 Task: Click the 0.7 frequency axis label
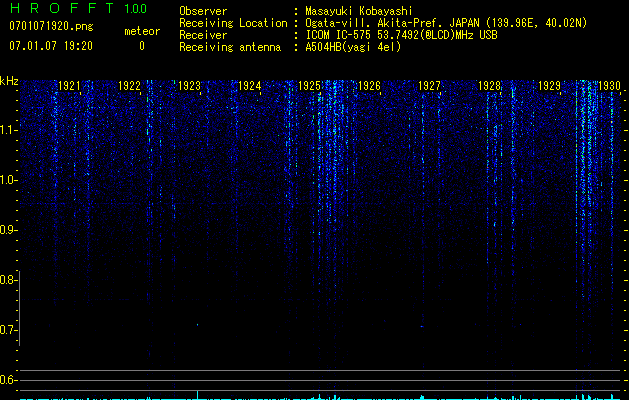click(7, 330)
